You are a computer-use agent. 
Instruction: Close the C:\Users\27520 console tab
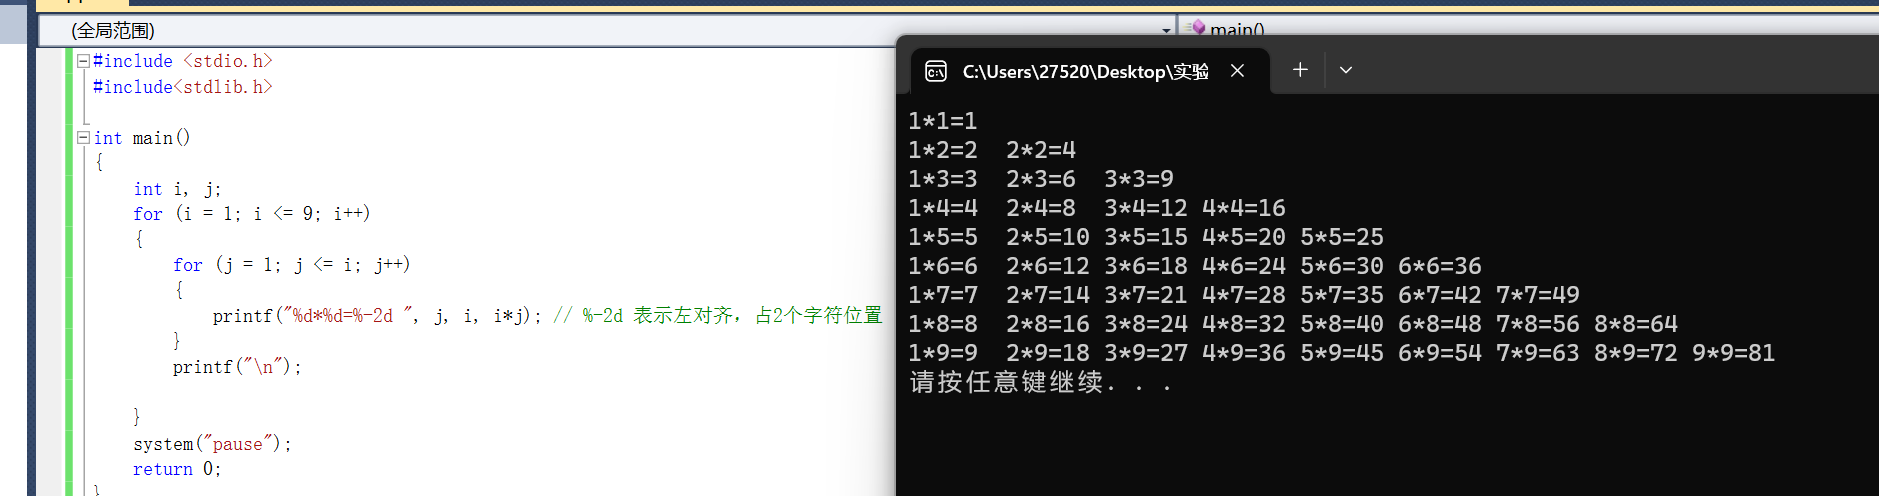pyautogui.click(x=1238, y=70)
